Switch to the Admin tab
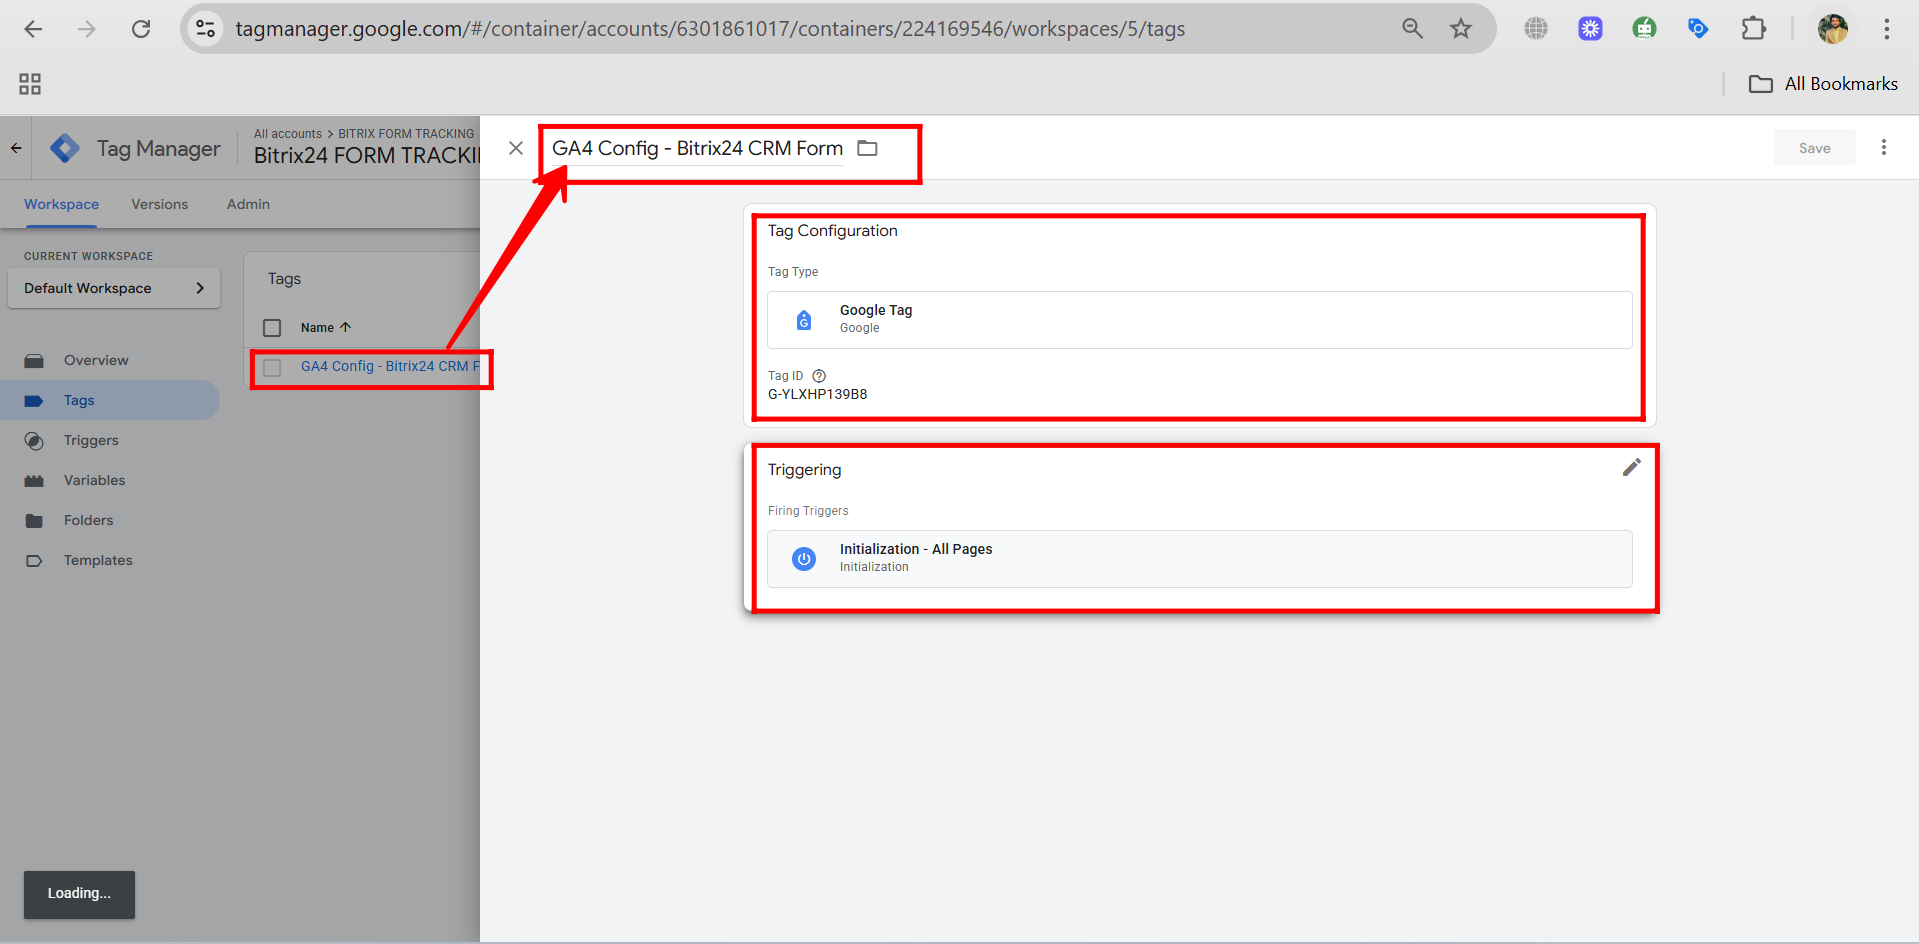This screenshot has width=1919, height=944. 248,204
